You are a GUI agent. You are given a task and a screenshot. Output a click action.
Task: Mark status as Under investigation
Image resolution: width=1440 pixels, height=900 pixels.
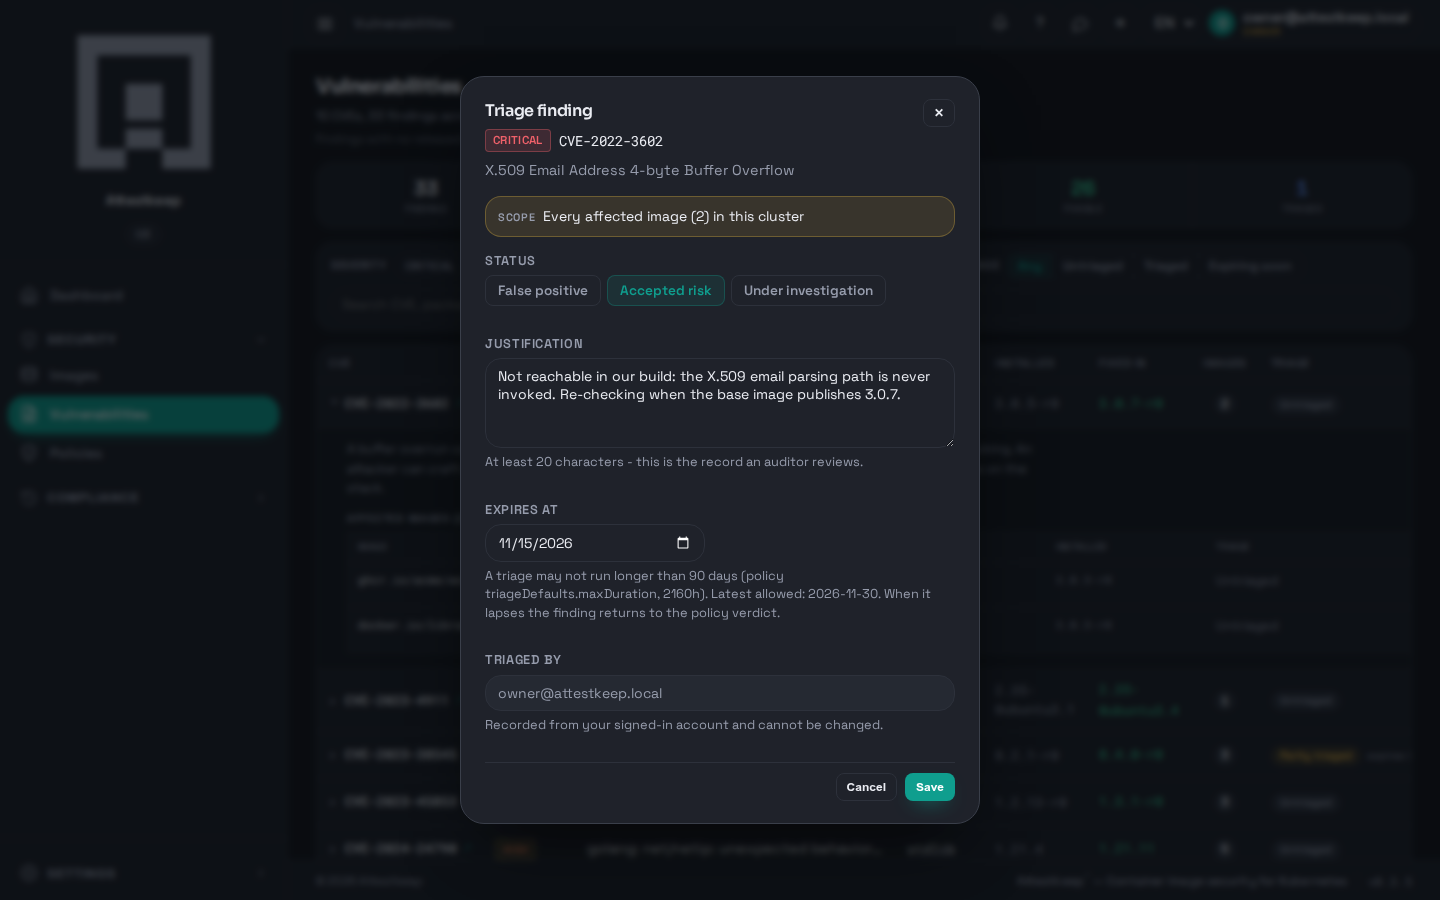coord(808,290)
